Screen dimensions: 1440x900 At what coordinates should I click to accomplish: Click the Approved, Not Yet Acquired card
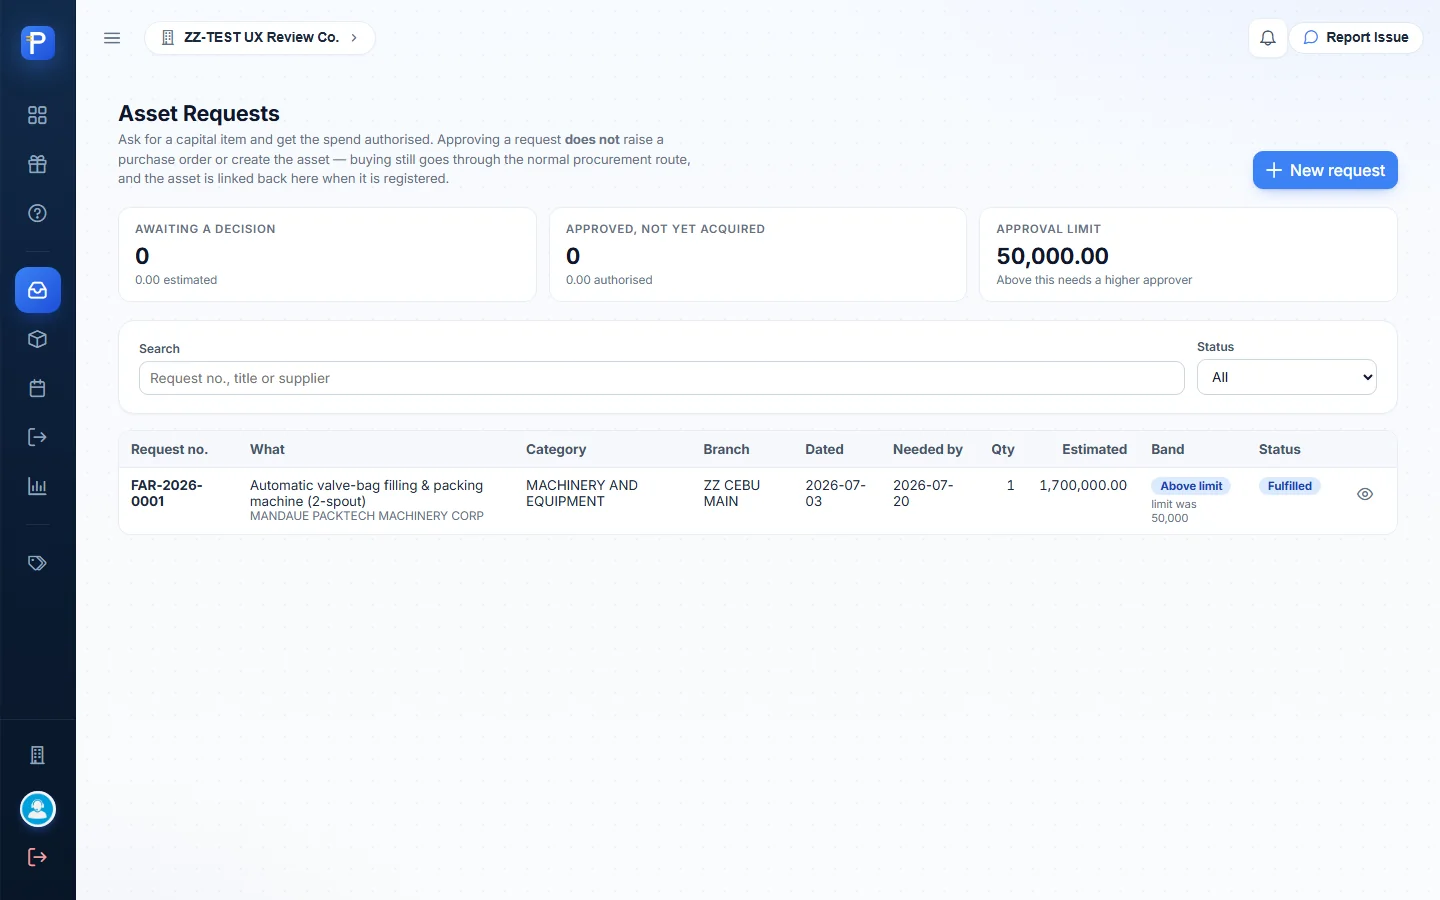pyautogui.click(x=758, y=254)
